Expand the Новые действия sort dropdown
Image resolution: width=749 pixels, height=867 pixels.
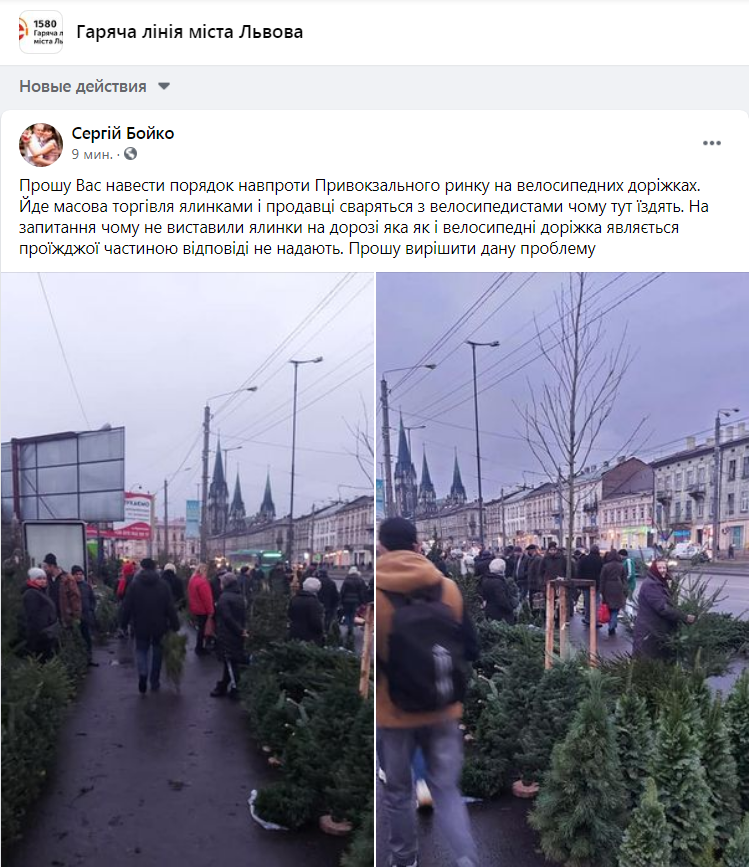(95, 87)
